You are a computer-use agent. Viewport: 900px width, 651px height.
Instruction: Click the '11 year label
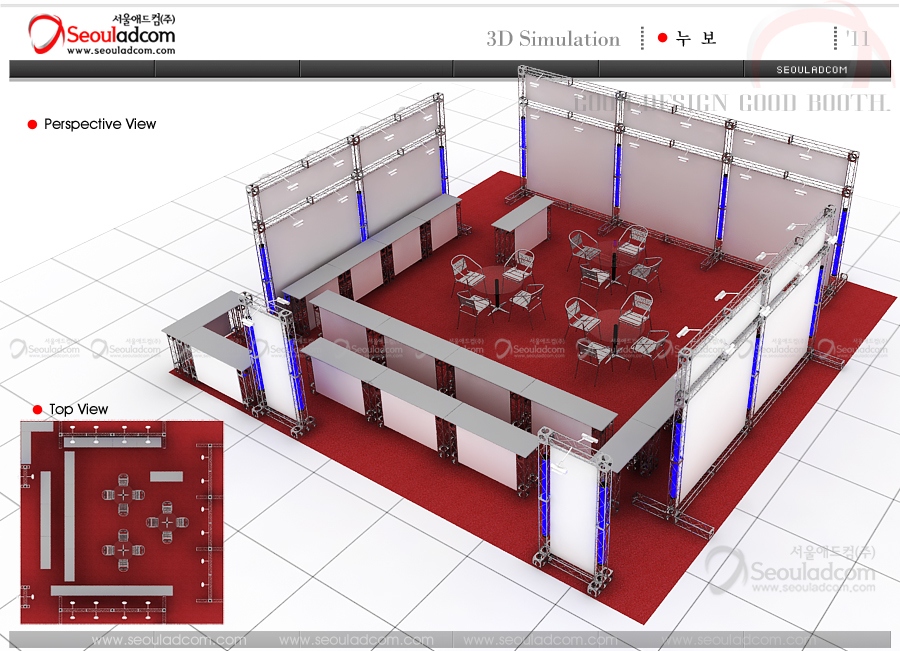pos(856,38)
